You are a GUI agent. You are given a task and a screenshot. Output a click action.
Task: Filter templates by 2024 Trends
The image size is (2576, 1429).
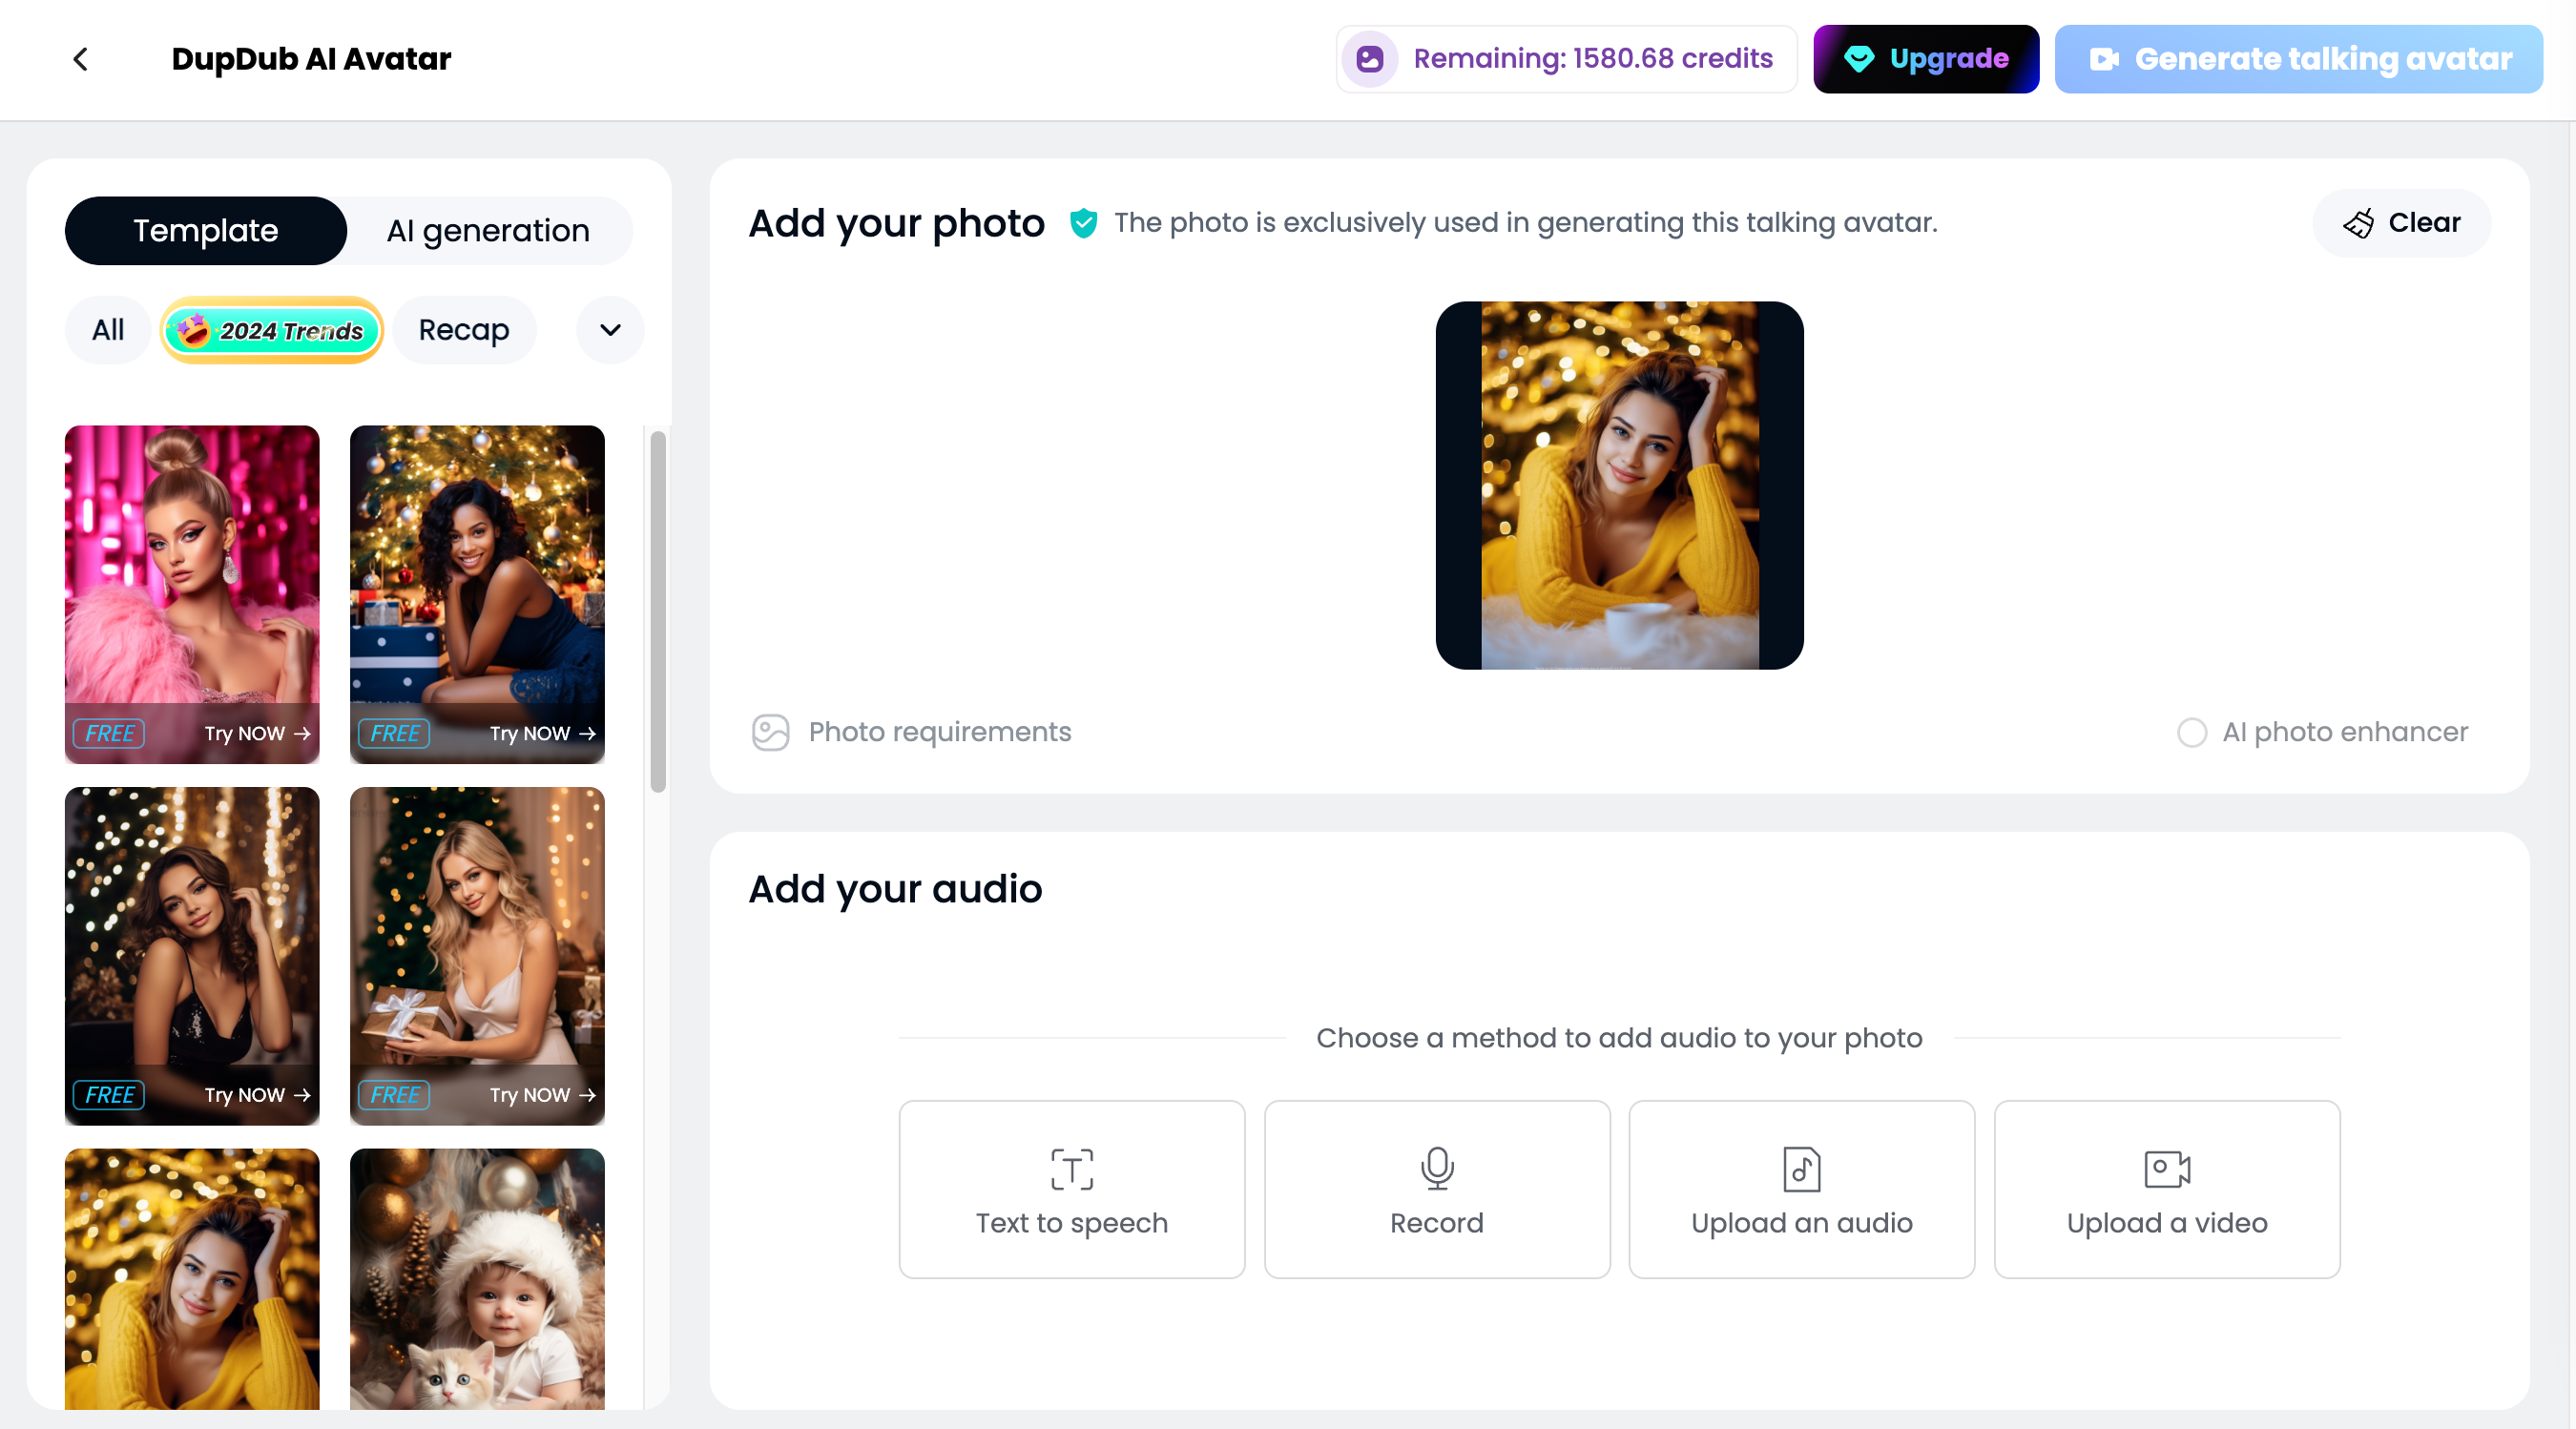(x=272, y=330)
